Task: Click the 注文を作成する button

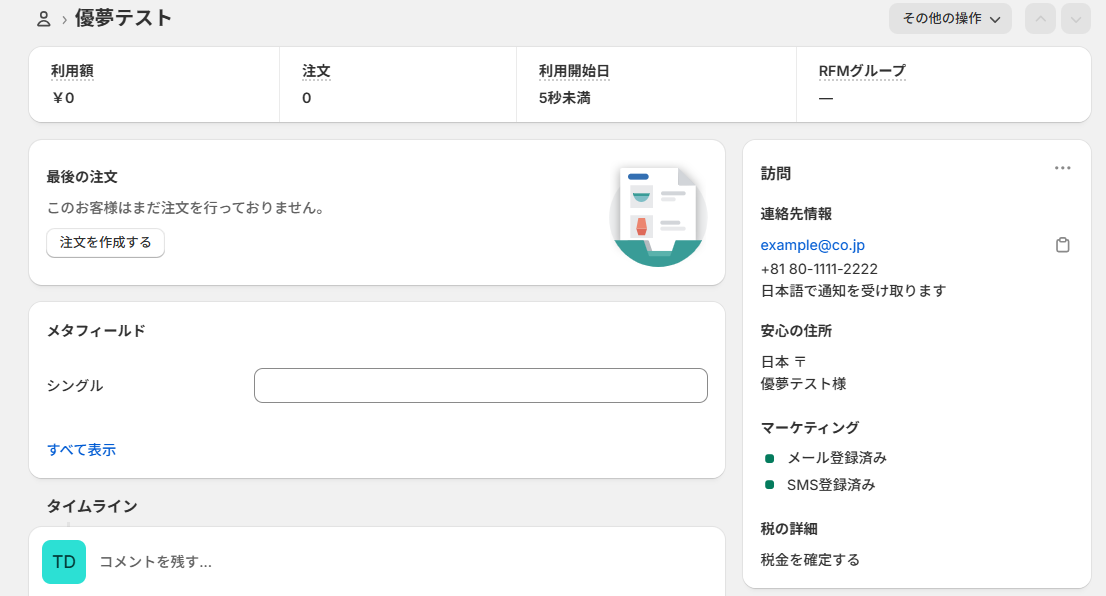Action: 105,243
